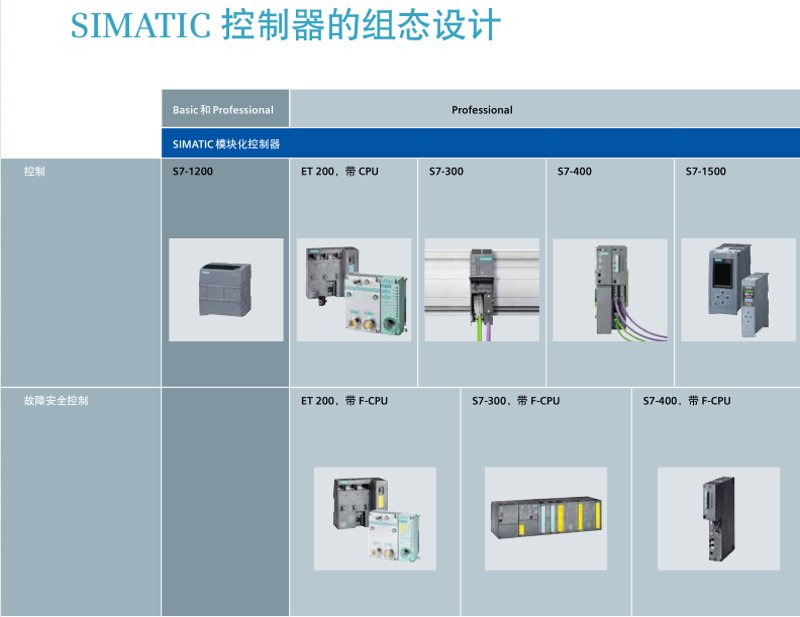Click the 'S7-300' column label
This screenshot has height=617, width=800.
446,171
